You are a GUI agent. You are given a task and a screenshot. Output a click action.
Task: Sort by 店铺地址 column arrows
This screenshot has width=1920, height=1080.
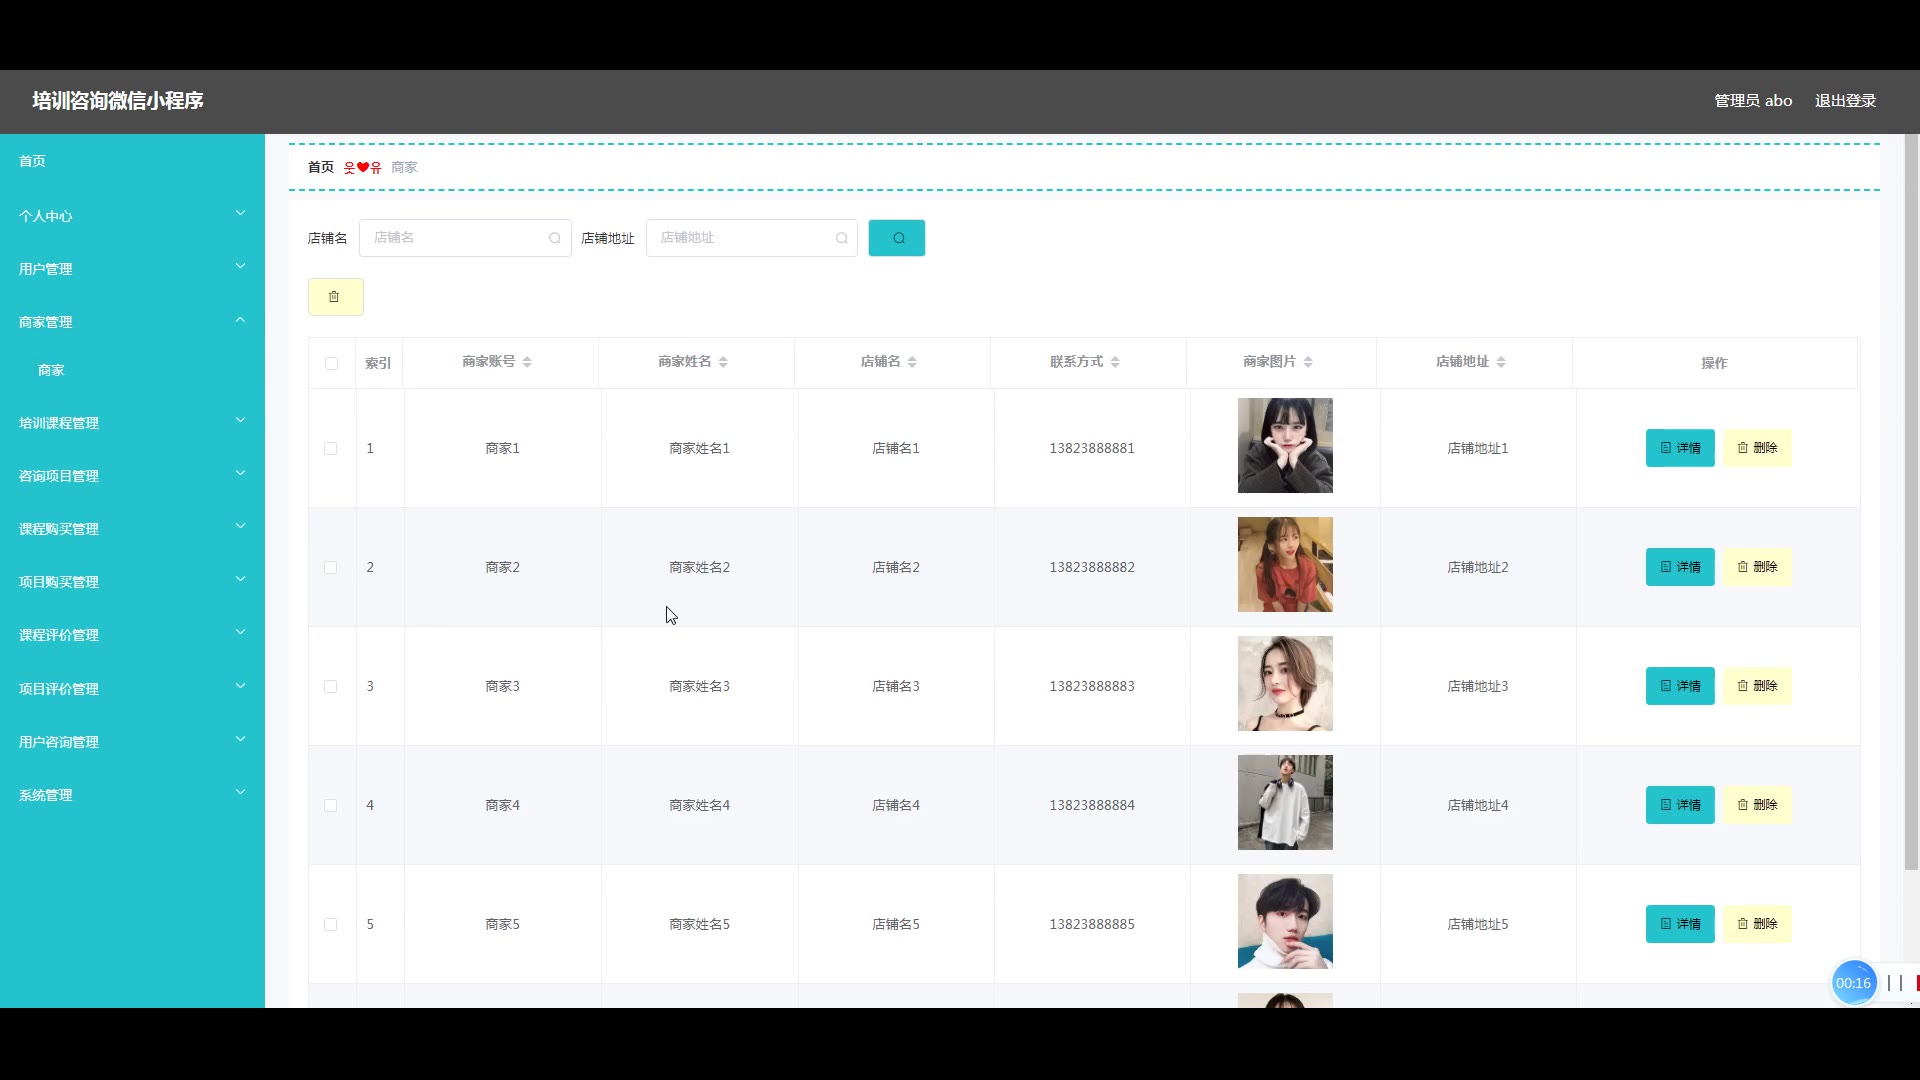click(1501, 362)
